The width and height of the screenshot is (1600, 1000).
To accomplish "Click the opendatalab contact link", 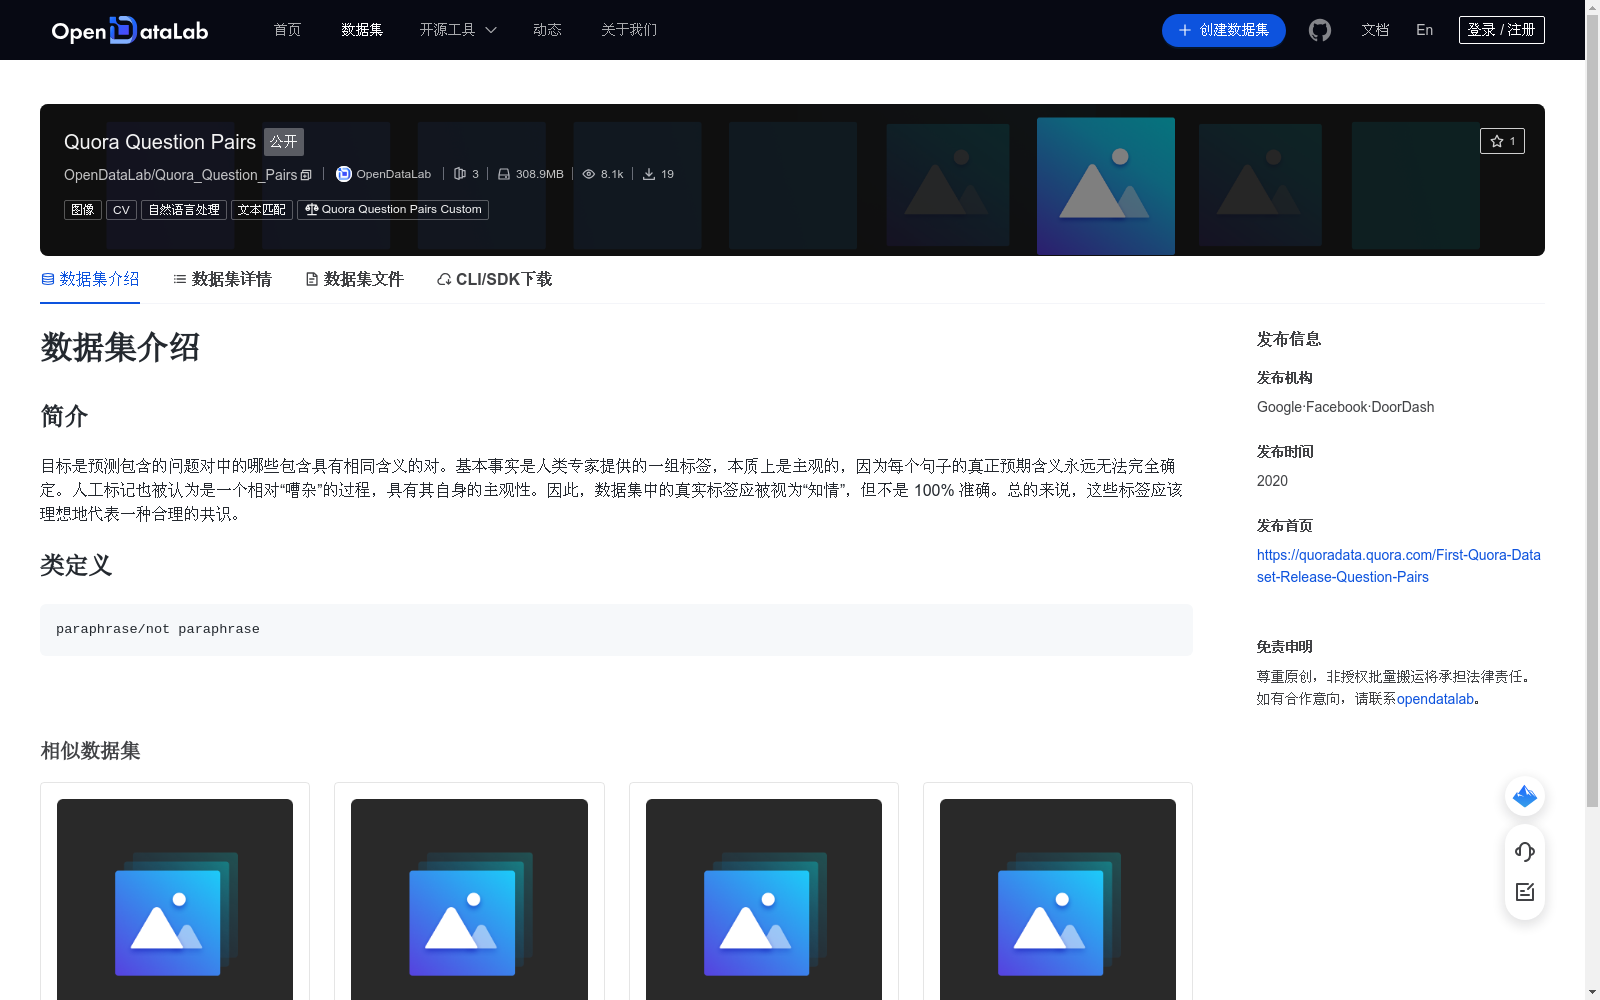I will click(x=1435, y=699).
